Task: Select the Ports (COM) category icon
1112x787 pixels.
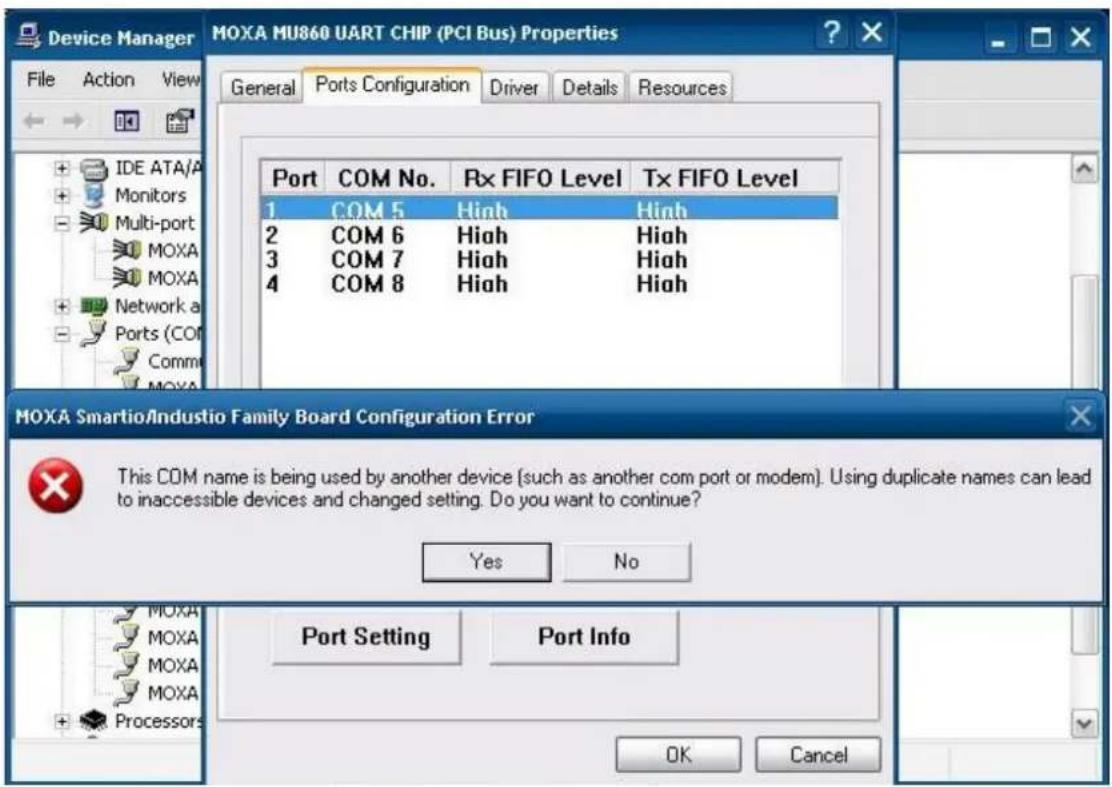Action: [x=94, y=333]
